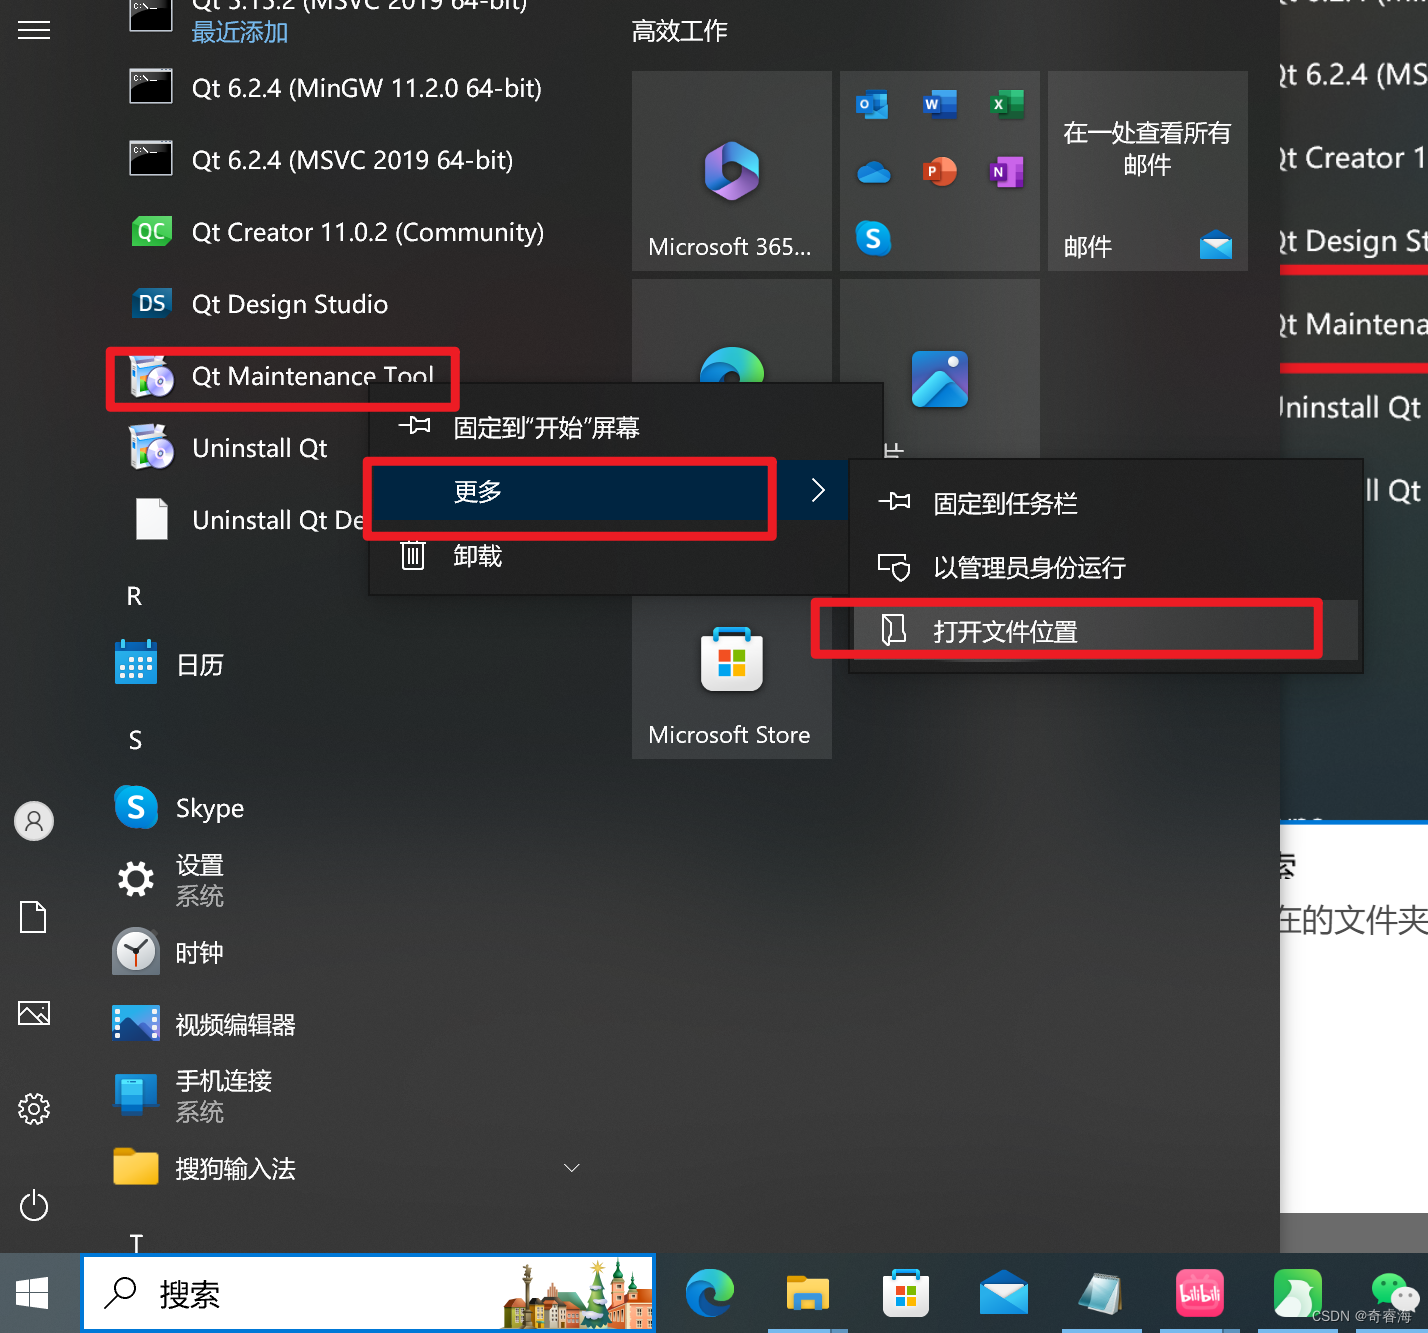Click the Excel icon in Office tile
This screenshot has height=1333, width=1428.
click(1007, 104)
